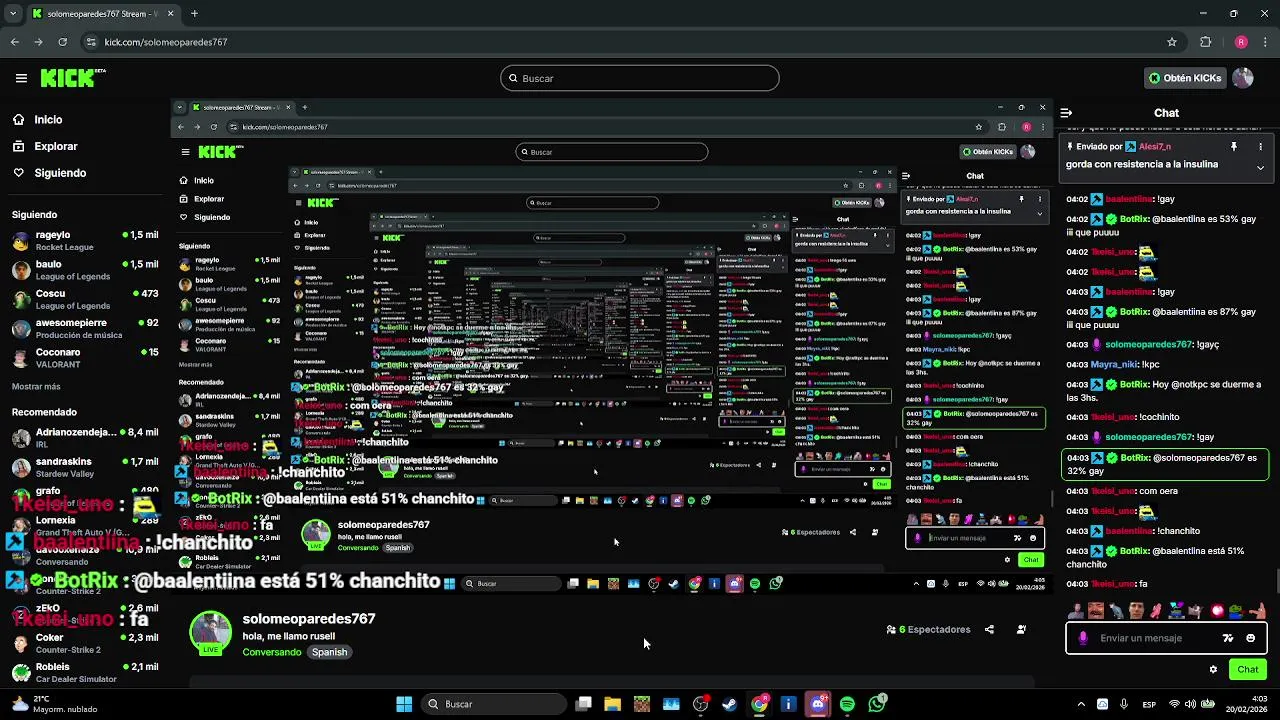Collapse the chat panel with arrow icon

1066,113
